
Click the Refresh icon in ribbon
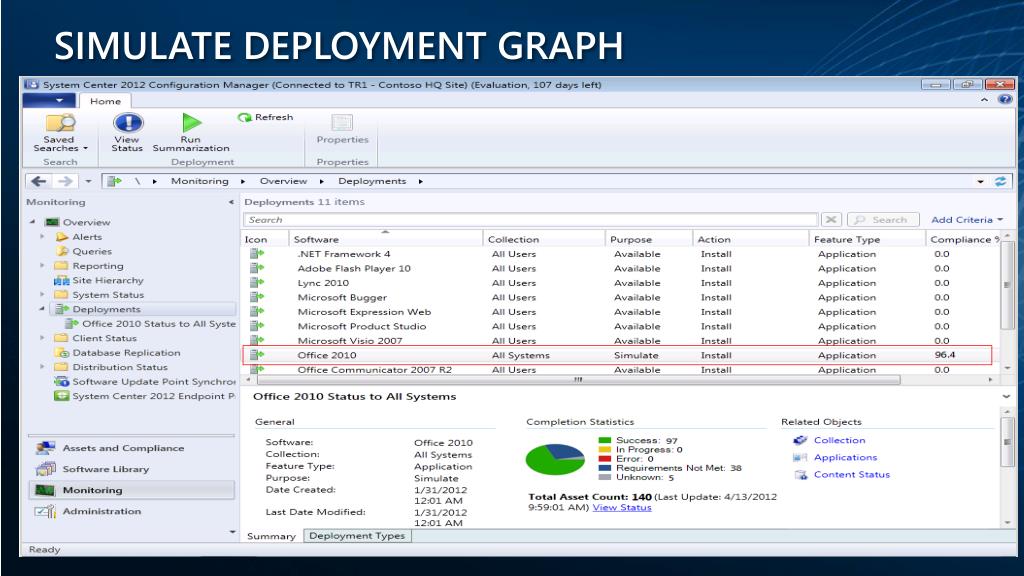pos(245,117)
